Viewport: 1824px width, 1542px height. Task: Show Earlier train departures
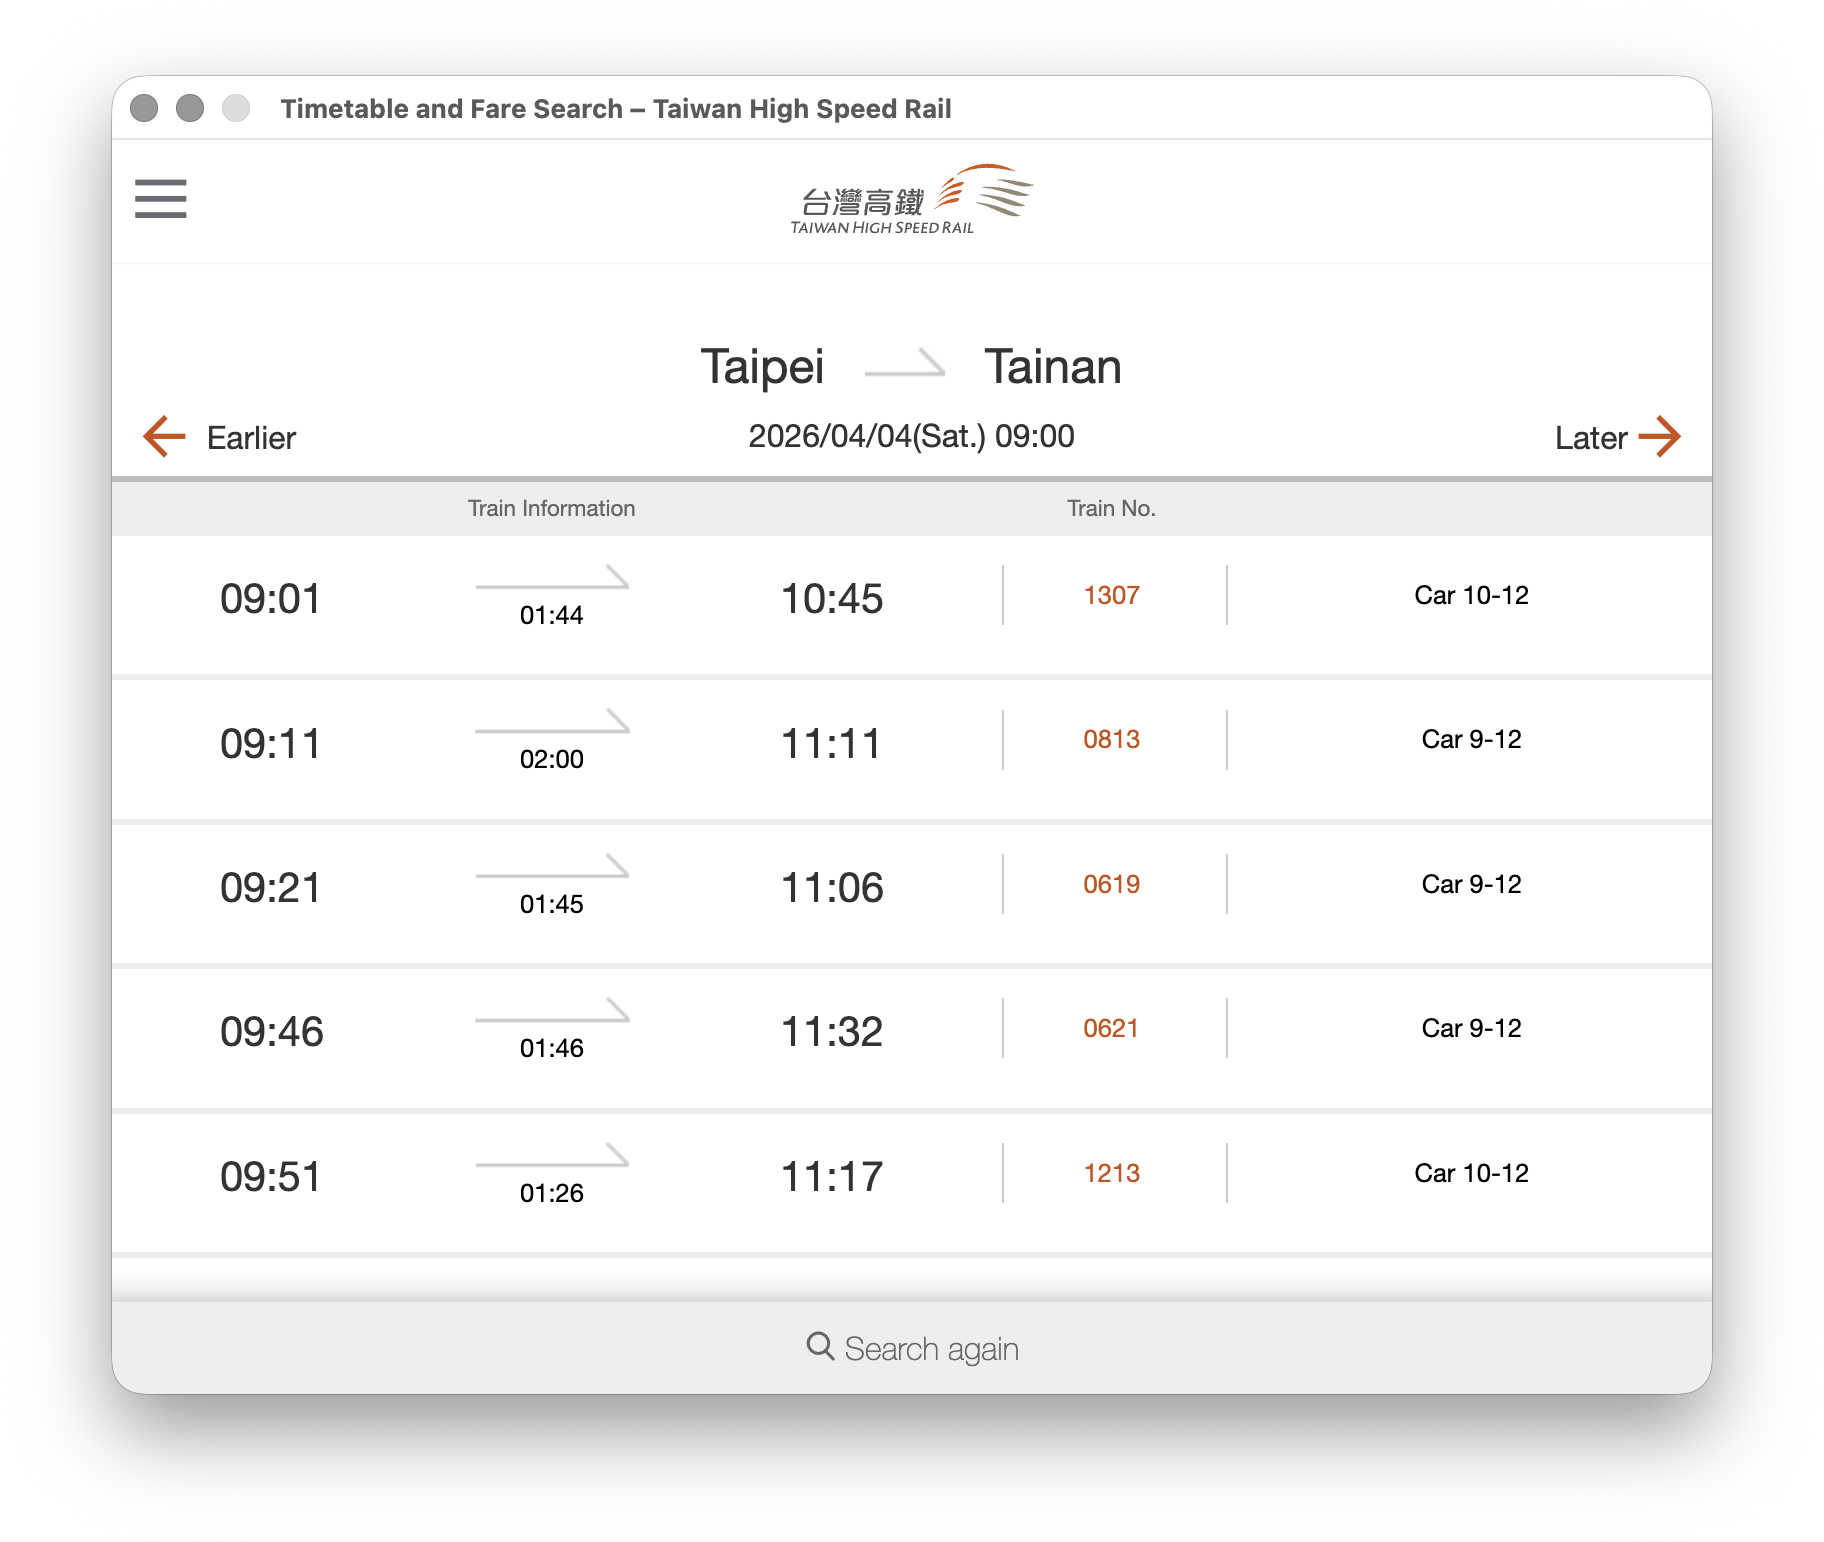251,438
